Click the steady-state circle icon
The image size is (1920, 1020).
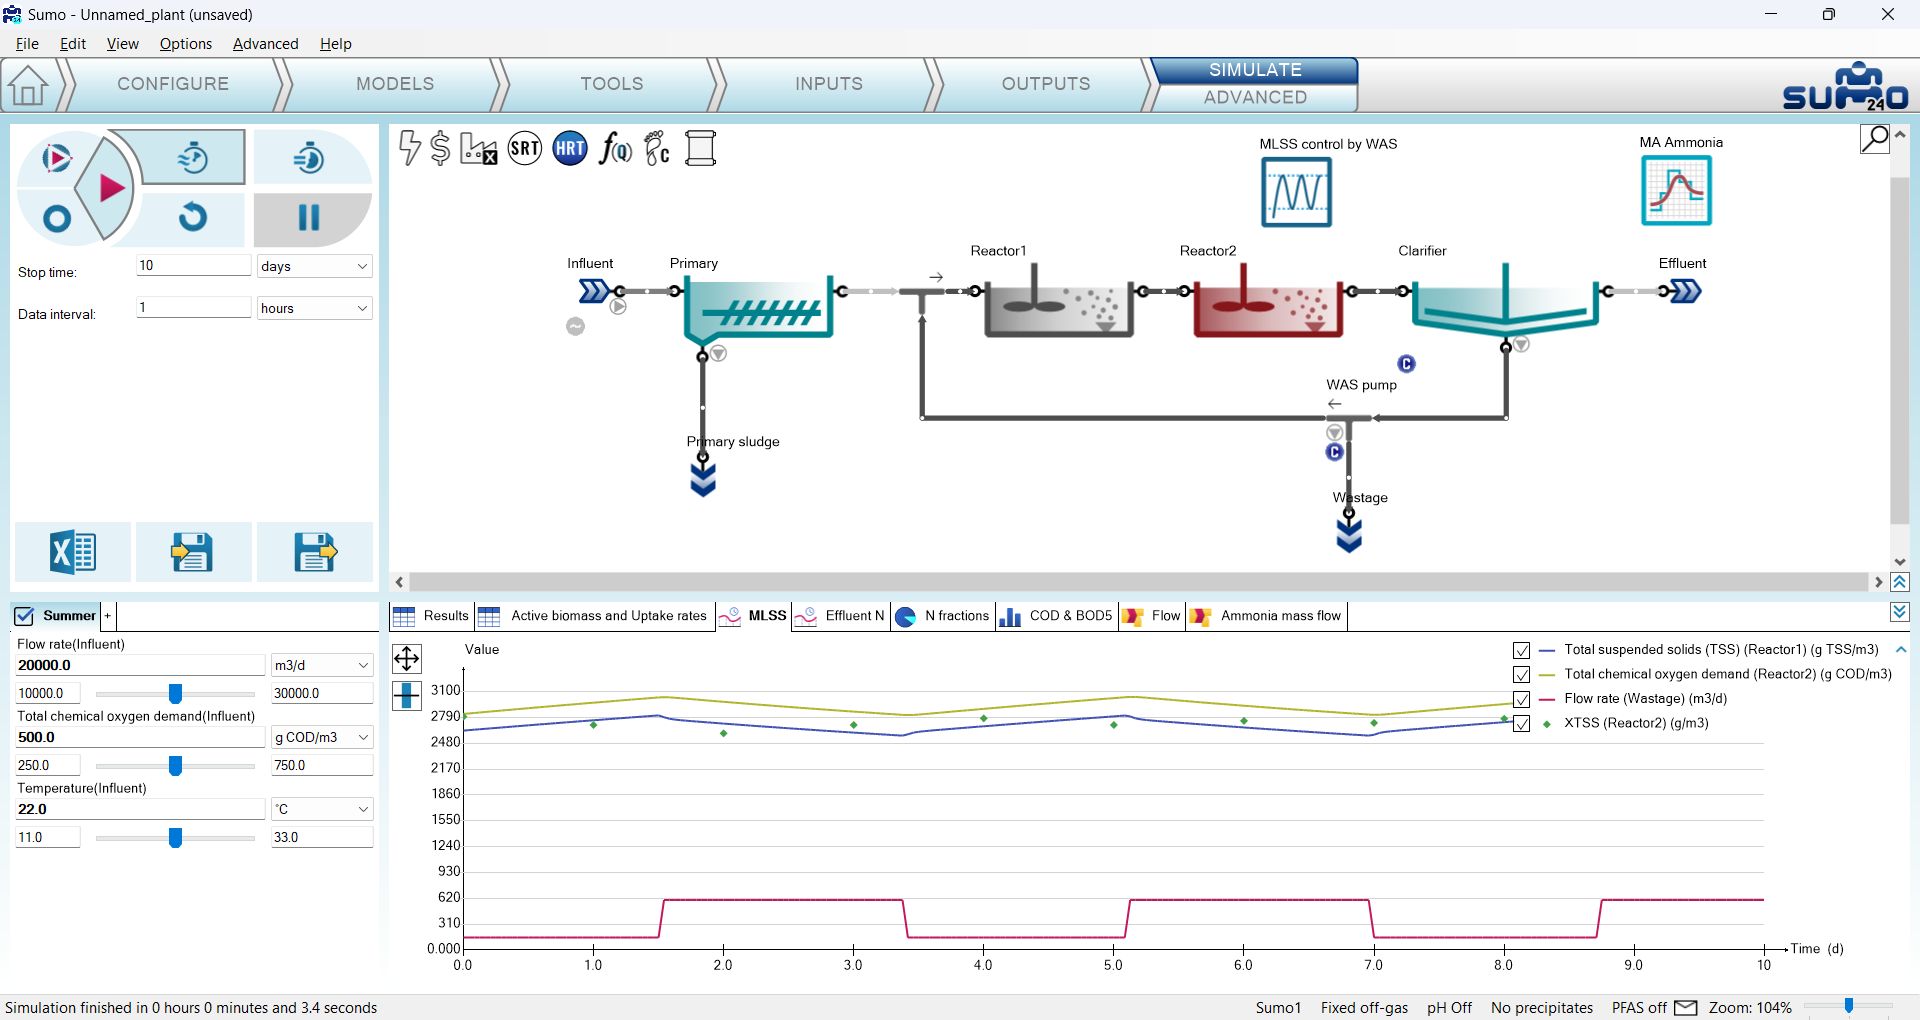(x=57, y=219)
